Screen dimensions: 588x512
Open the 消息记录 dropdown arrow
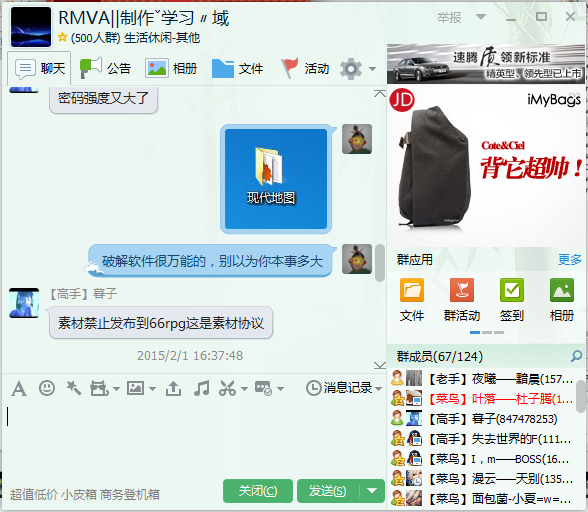[378, 389]
